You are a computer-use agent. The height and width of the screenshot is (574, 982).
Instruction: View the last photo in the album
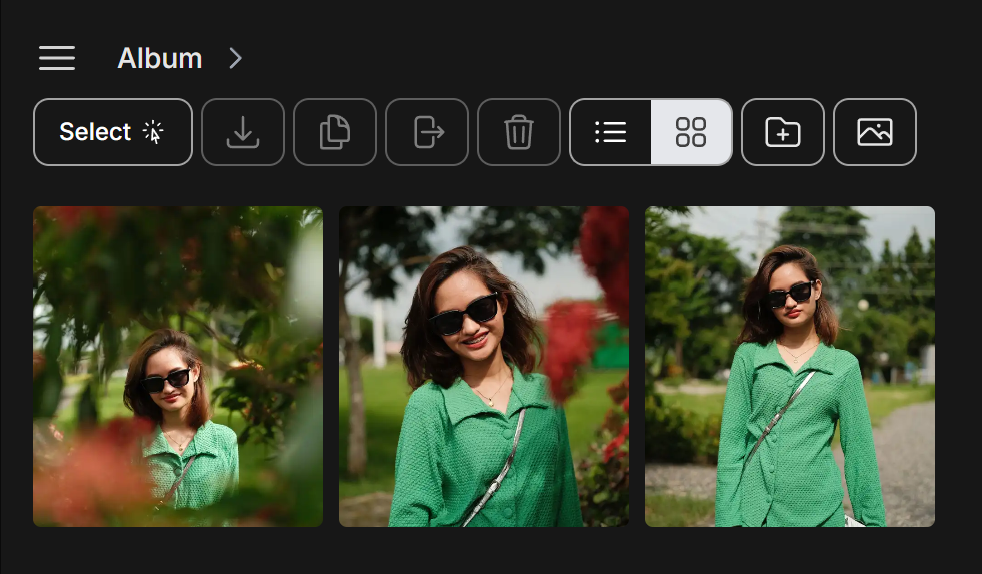[790, 366]
